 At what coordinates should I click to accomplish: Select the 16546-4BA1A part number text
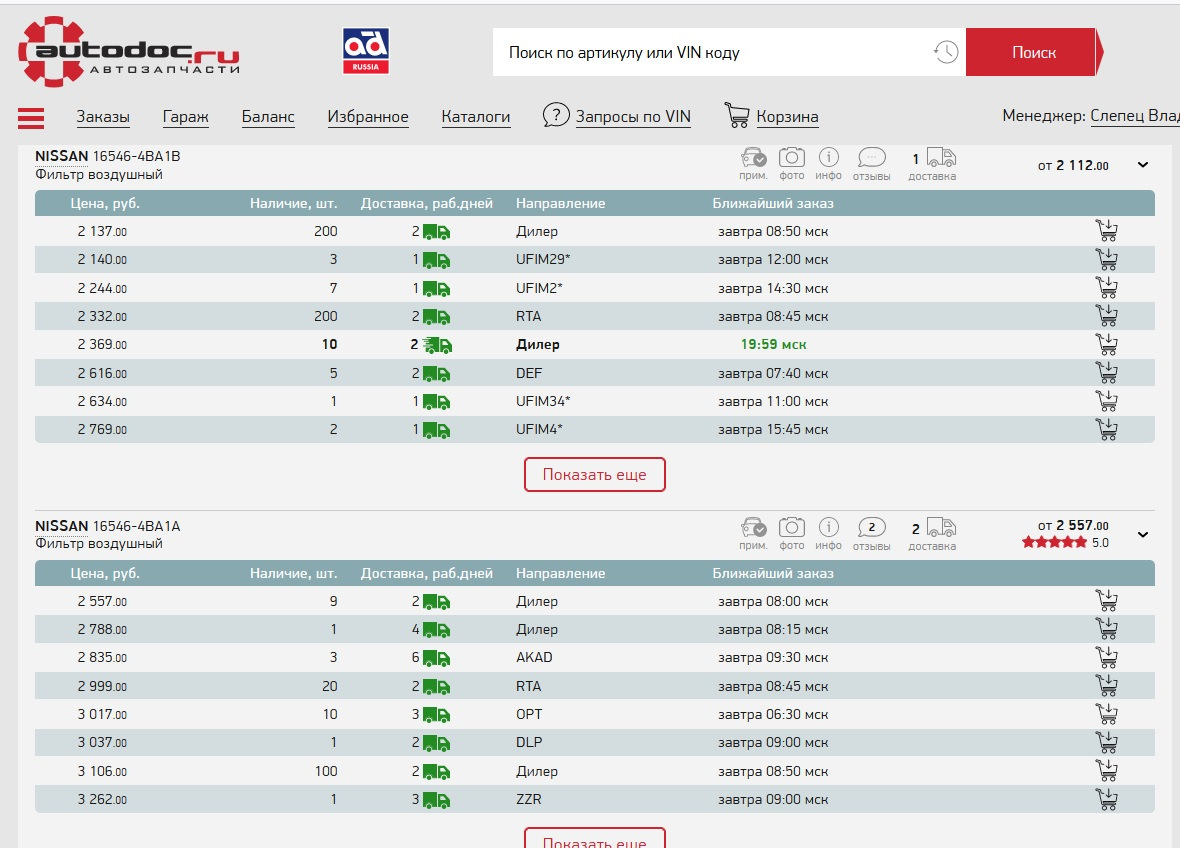(x=136, y=526)
